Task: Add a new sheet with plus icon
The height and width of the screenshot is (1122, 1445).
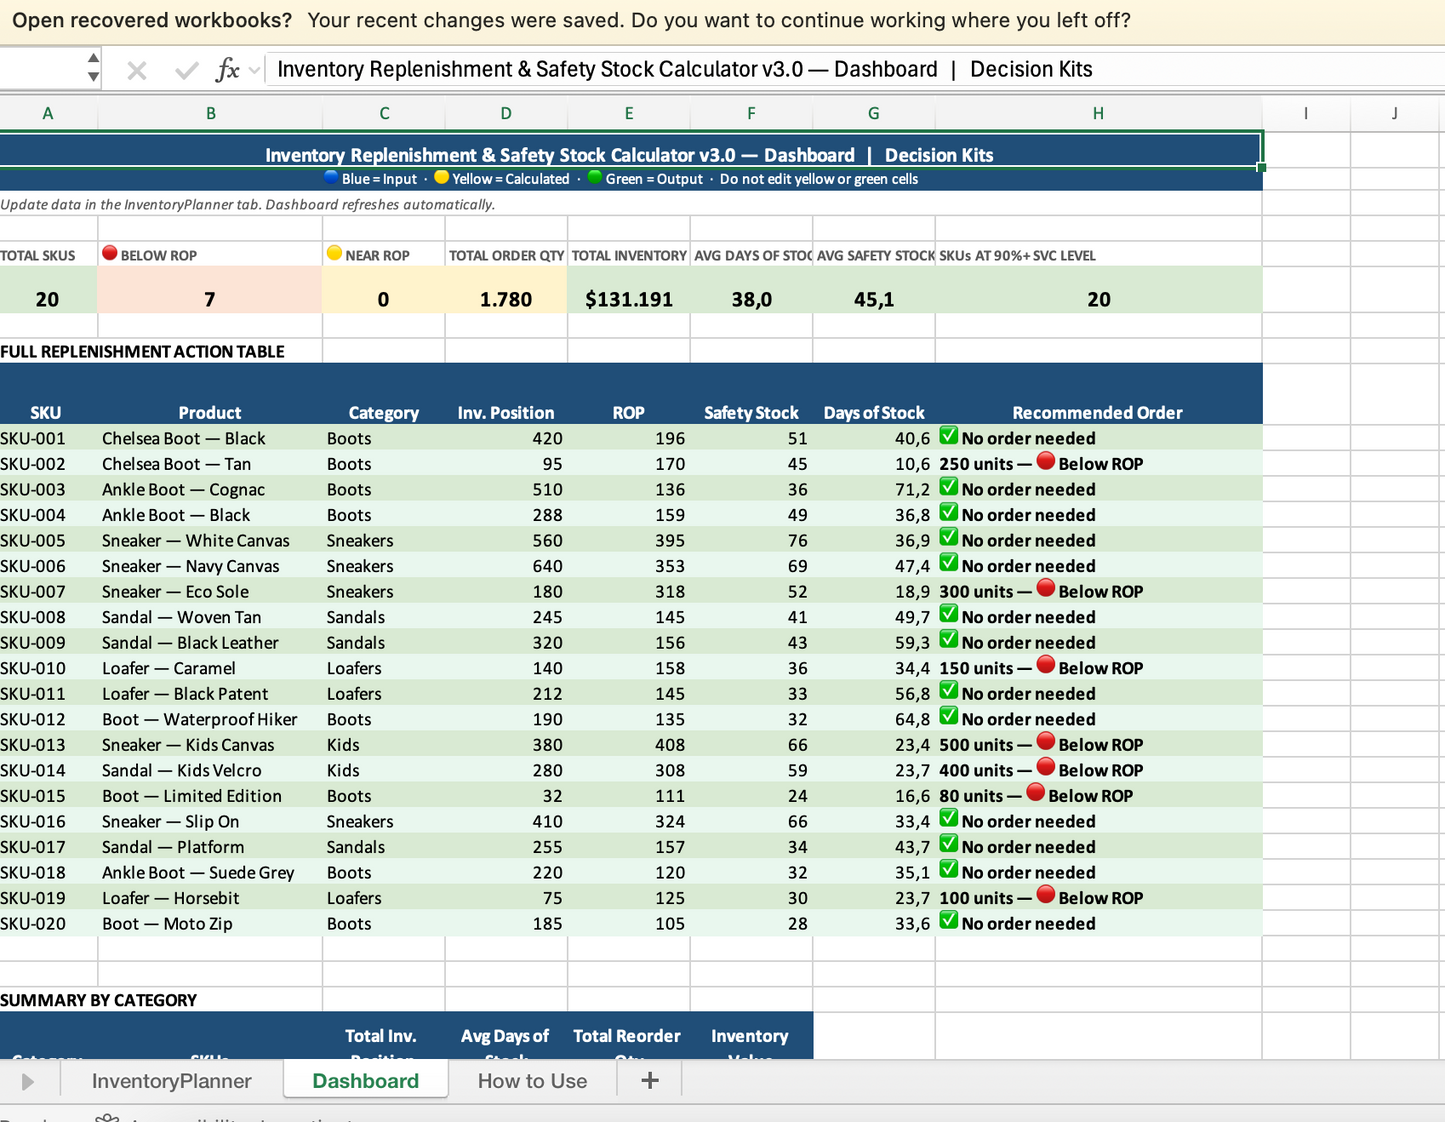Action: click(649, 1080)
